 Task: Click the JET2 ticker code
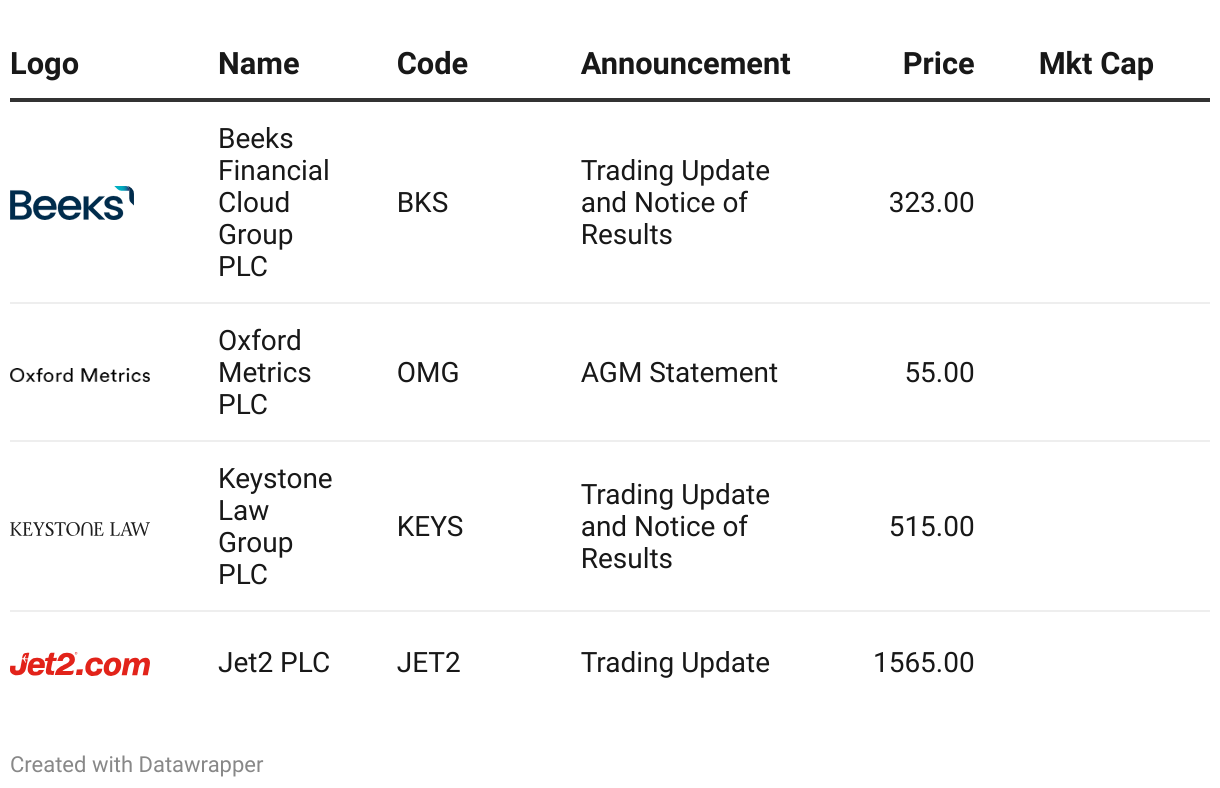[x=428, y=663]
